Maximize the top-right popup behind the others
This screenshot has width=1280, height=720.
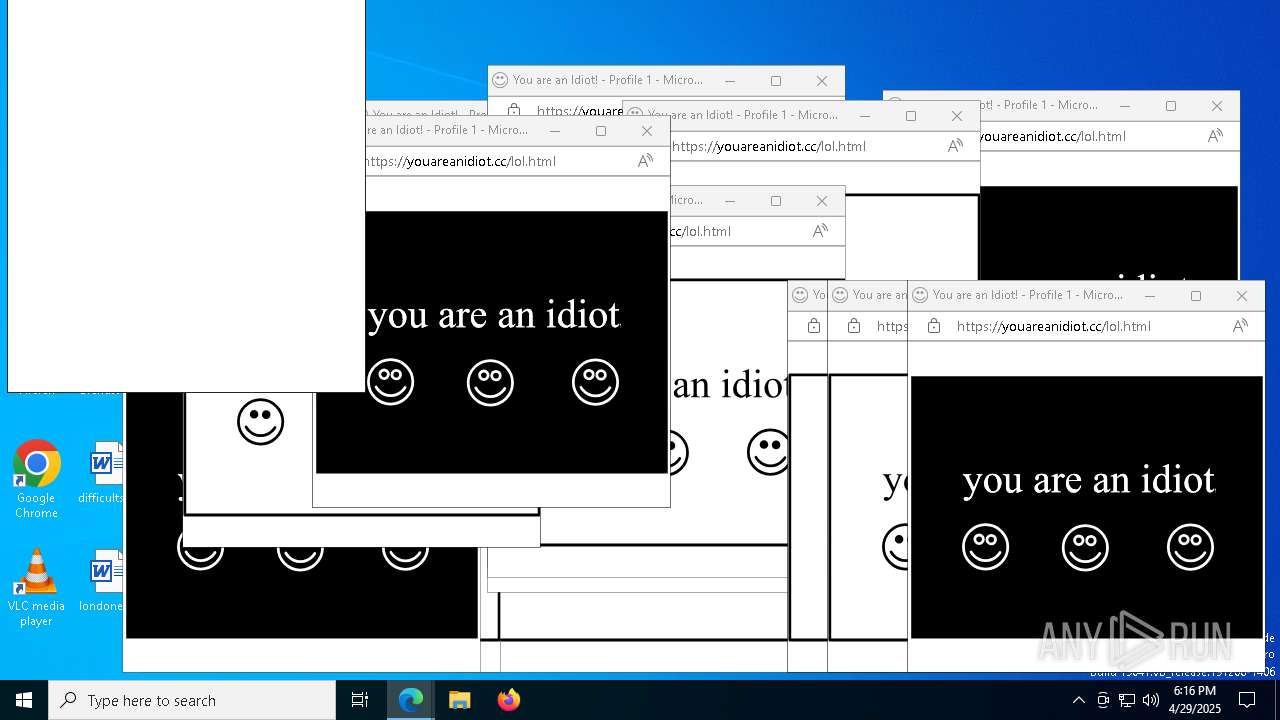1171,106
